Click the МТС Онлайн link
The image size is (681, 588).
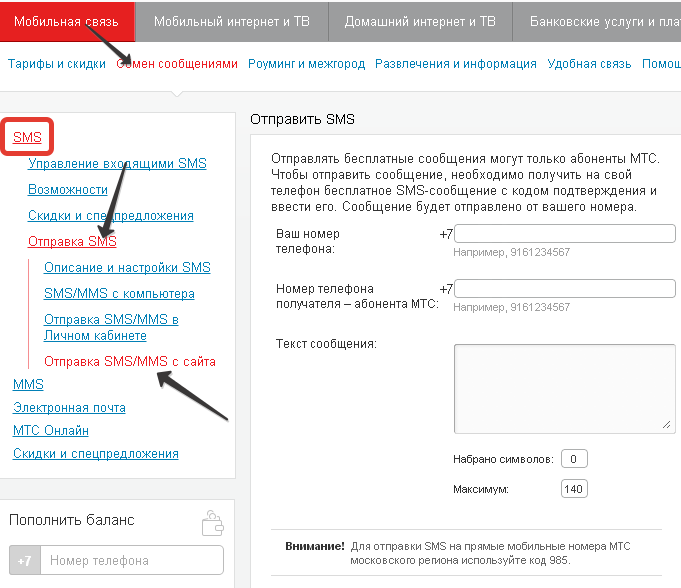pos(51,431)
